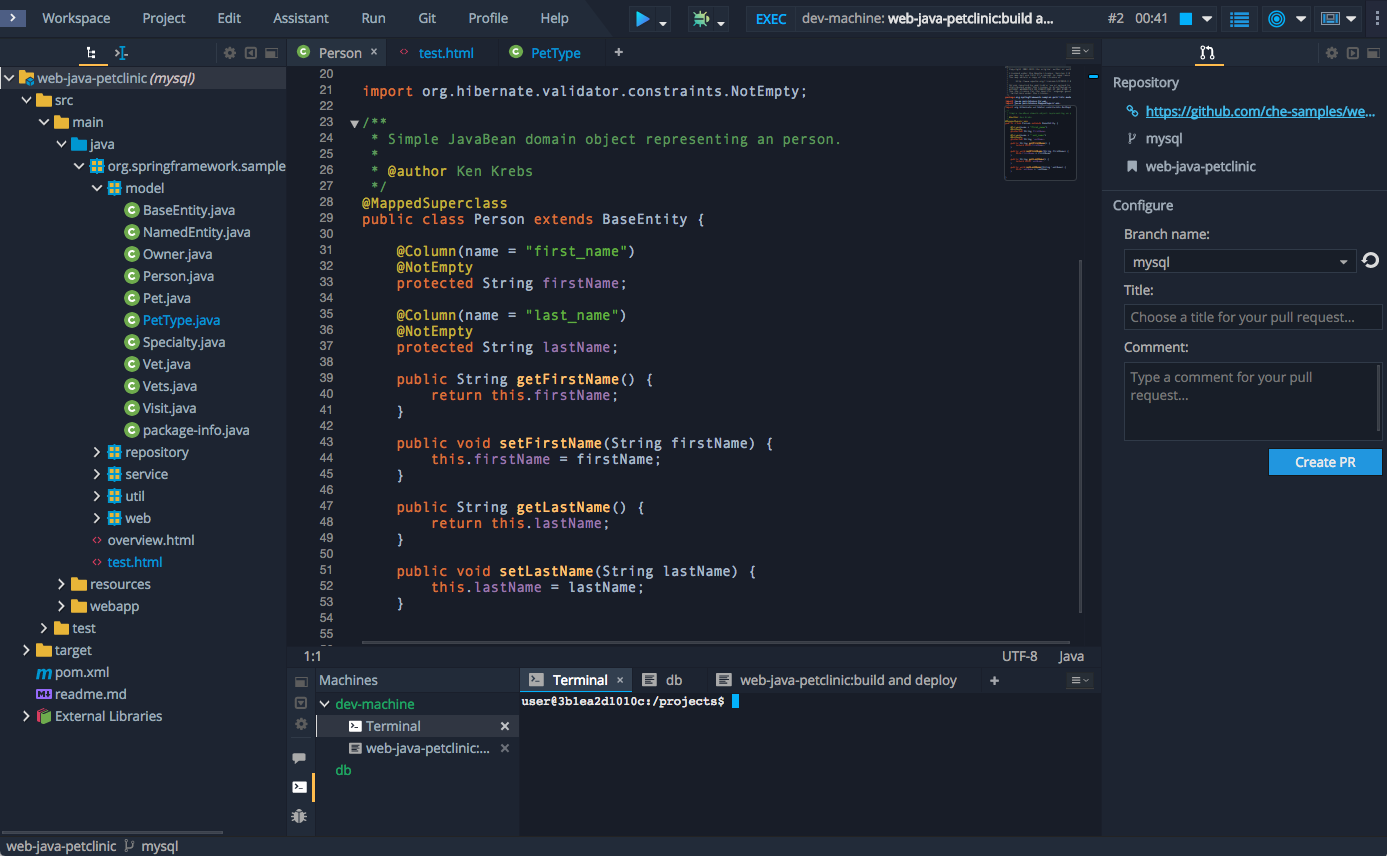This screenshot has width=1387, height=856.
Task: Expand the External Libraries node
Action: click(27, 716)
